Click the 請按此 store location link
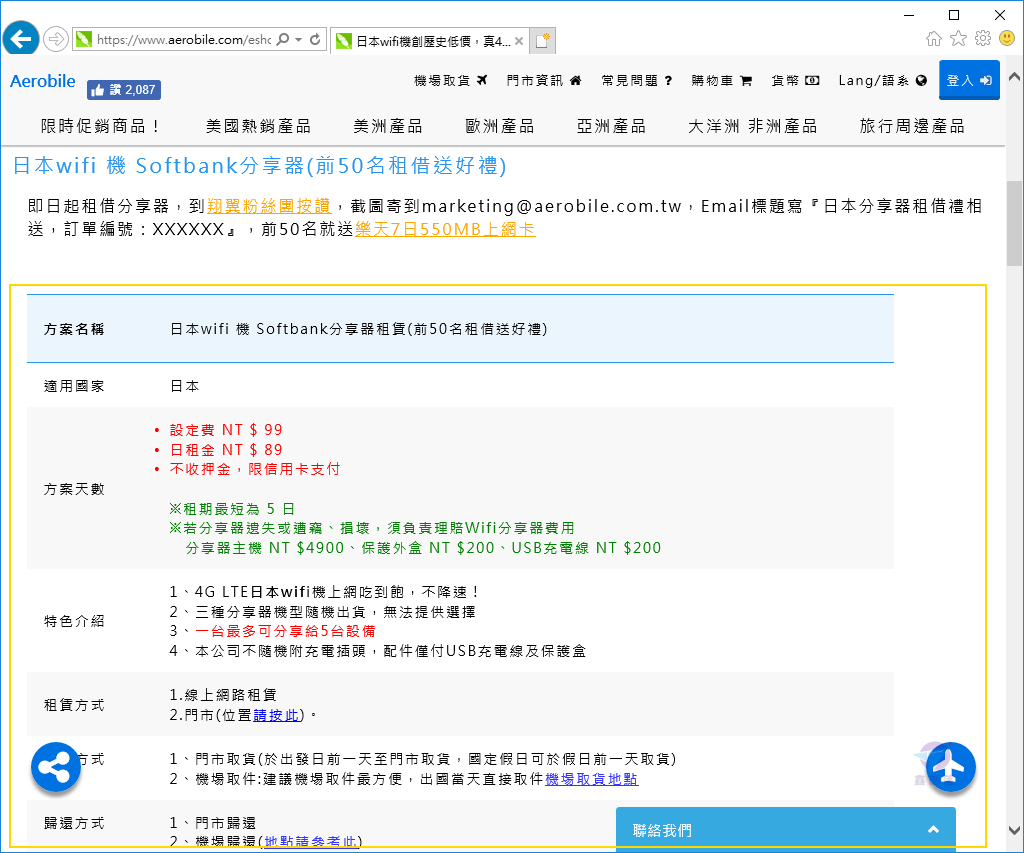Viewport: 1024px width, 853px height. tap(276, 715)
